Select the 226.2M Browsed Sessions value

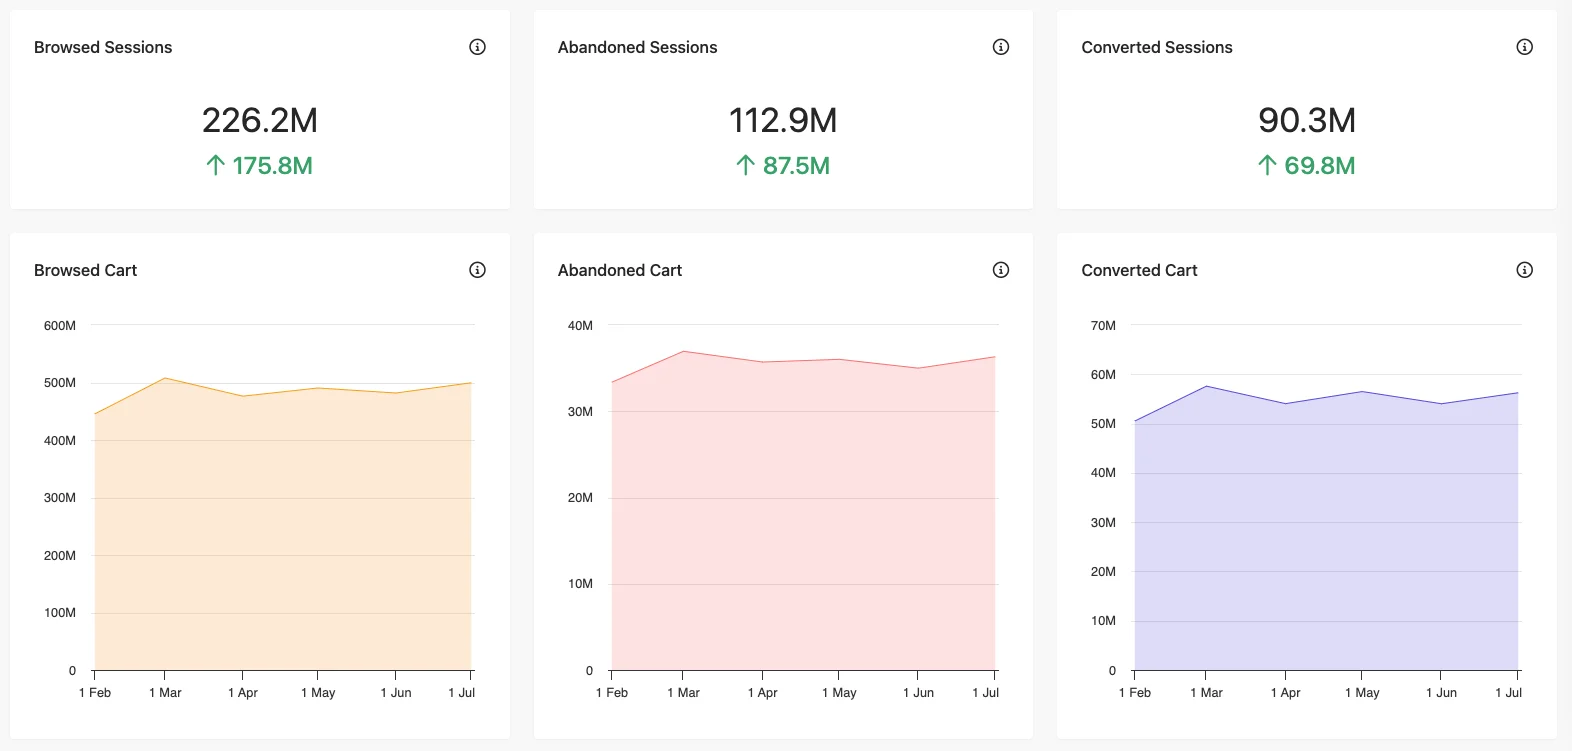(260, 120)
